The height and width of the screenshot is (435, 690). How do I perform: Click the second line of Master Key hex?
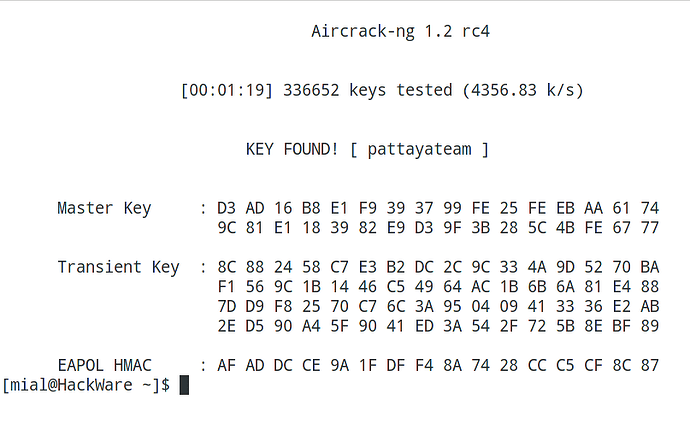pyautogui.click(x=438, y=227)
